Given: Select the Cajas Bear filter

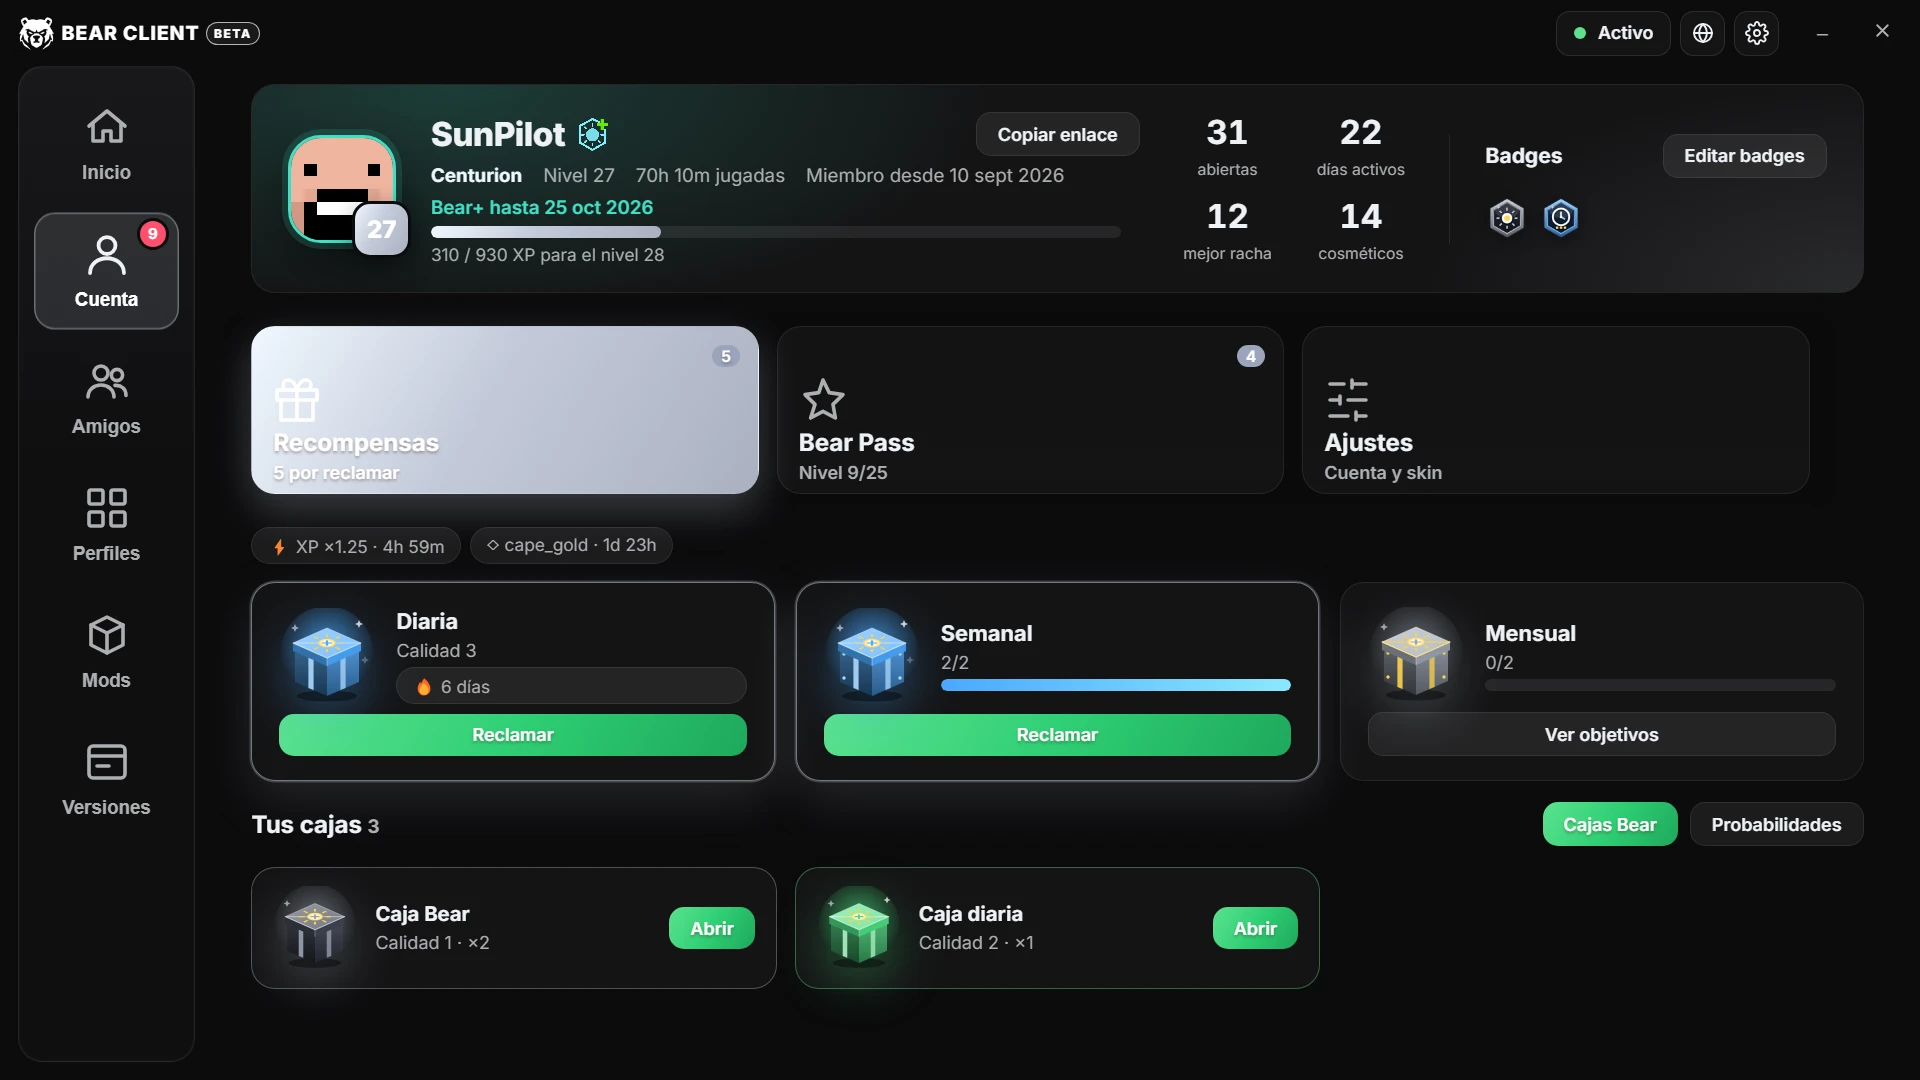Looking at the screenshot, I should coord(1609,825).
